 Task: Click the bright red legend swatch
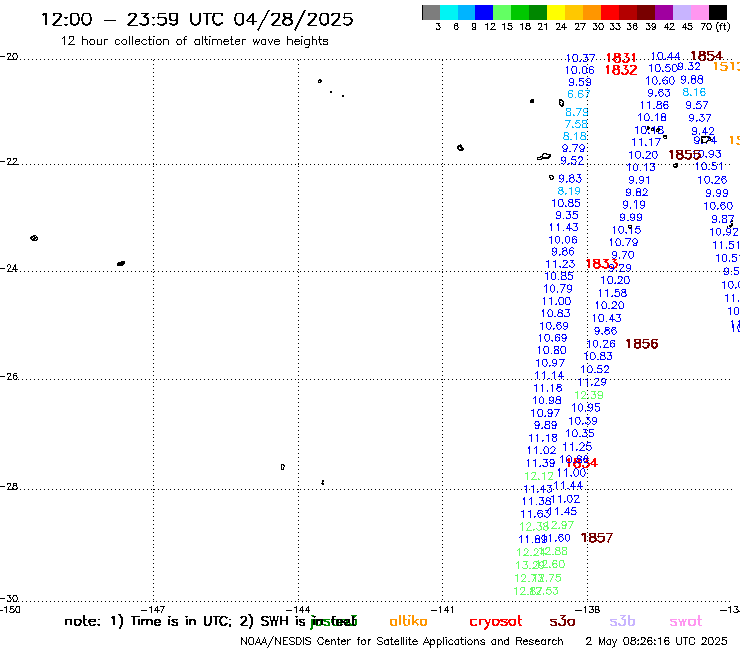point(610,12)
